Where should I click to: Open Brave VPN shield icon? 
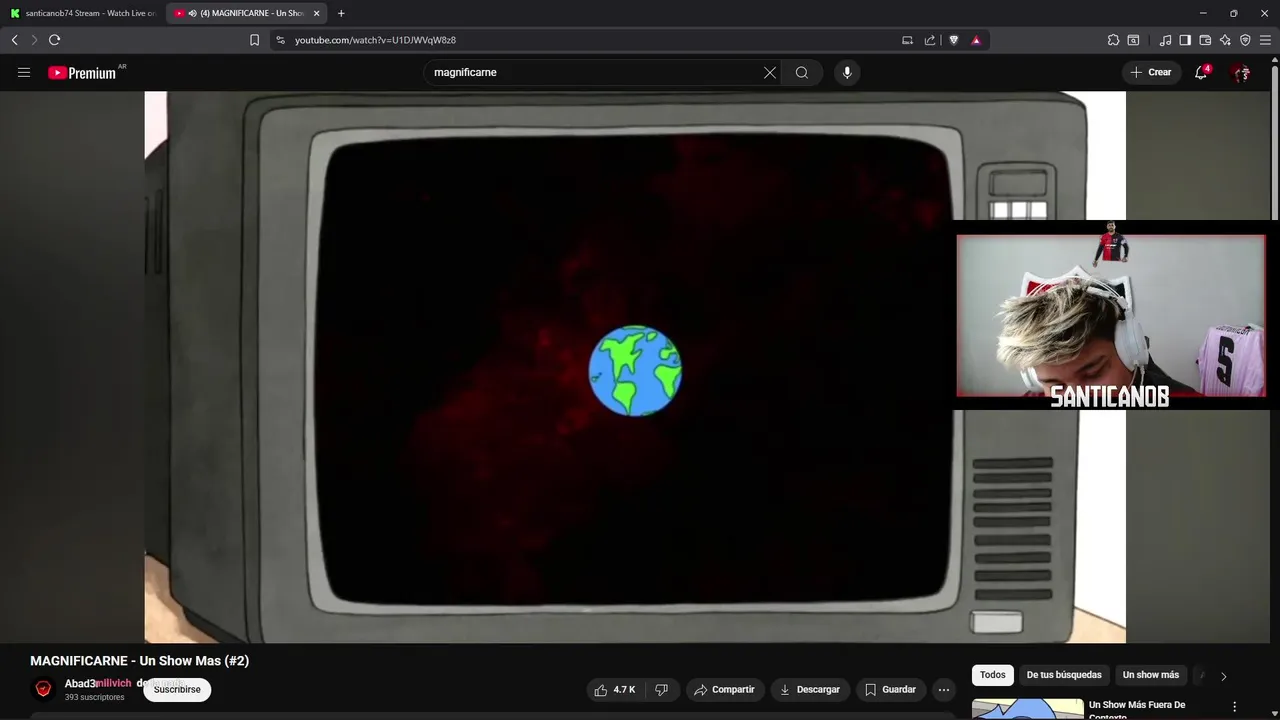point(1245,40)
